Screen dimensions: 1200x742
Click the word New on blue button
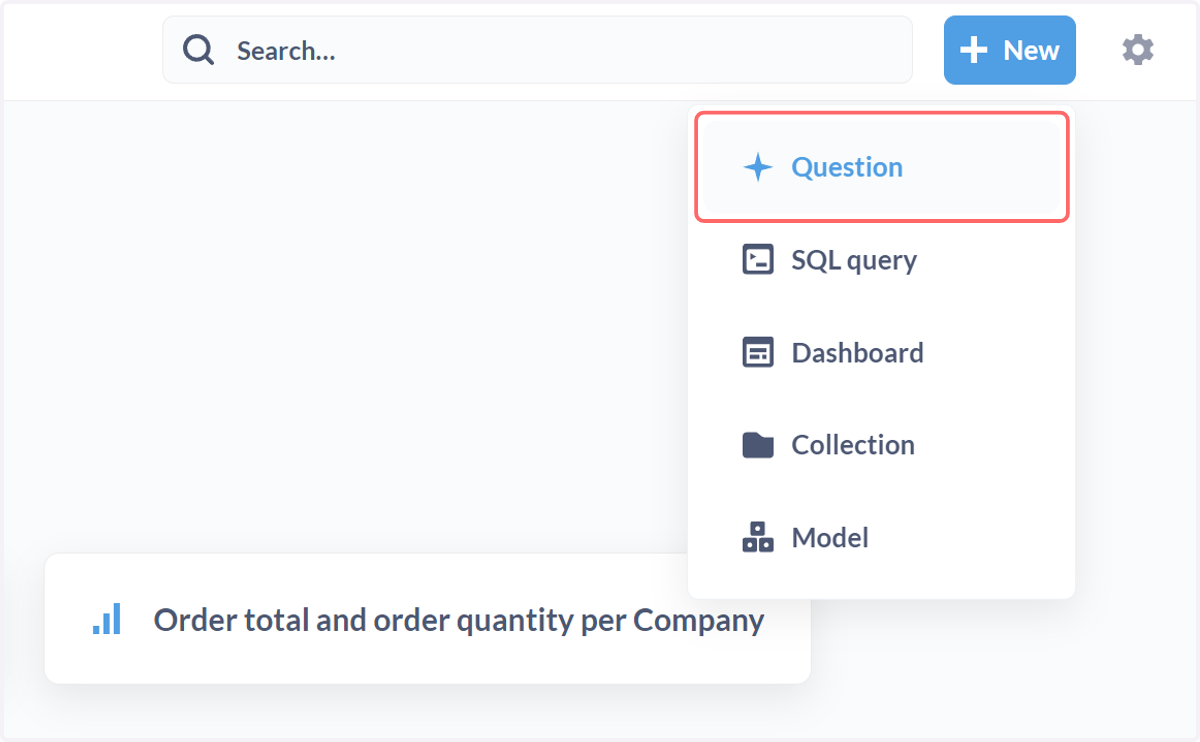[x=1031, y=51]
